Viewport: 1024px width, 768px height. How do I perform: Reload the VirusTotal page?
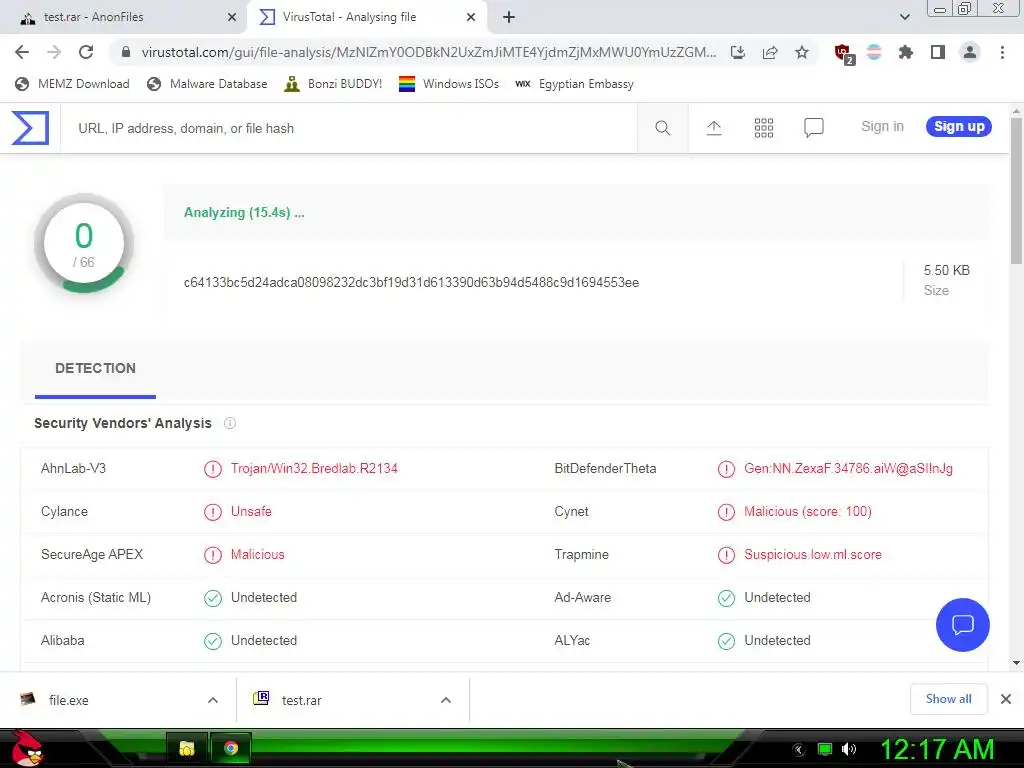(x=86, y=52)
